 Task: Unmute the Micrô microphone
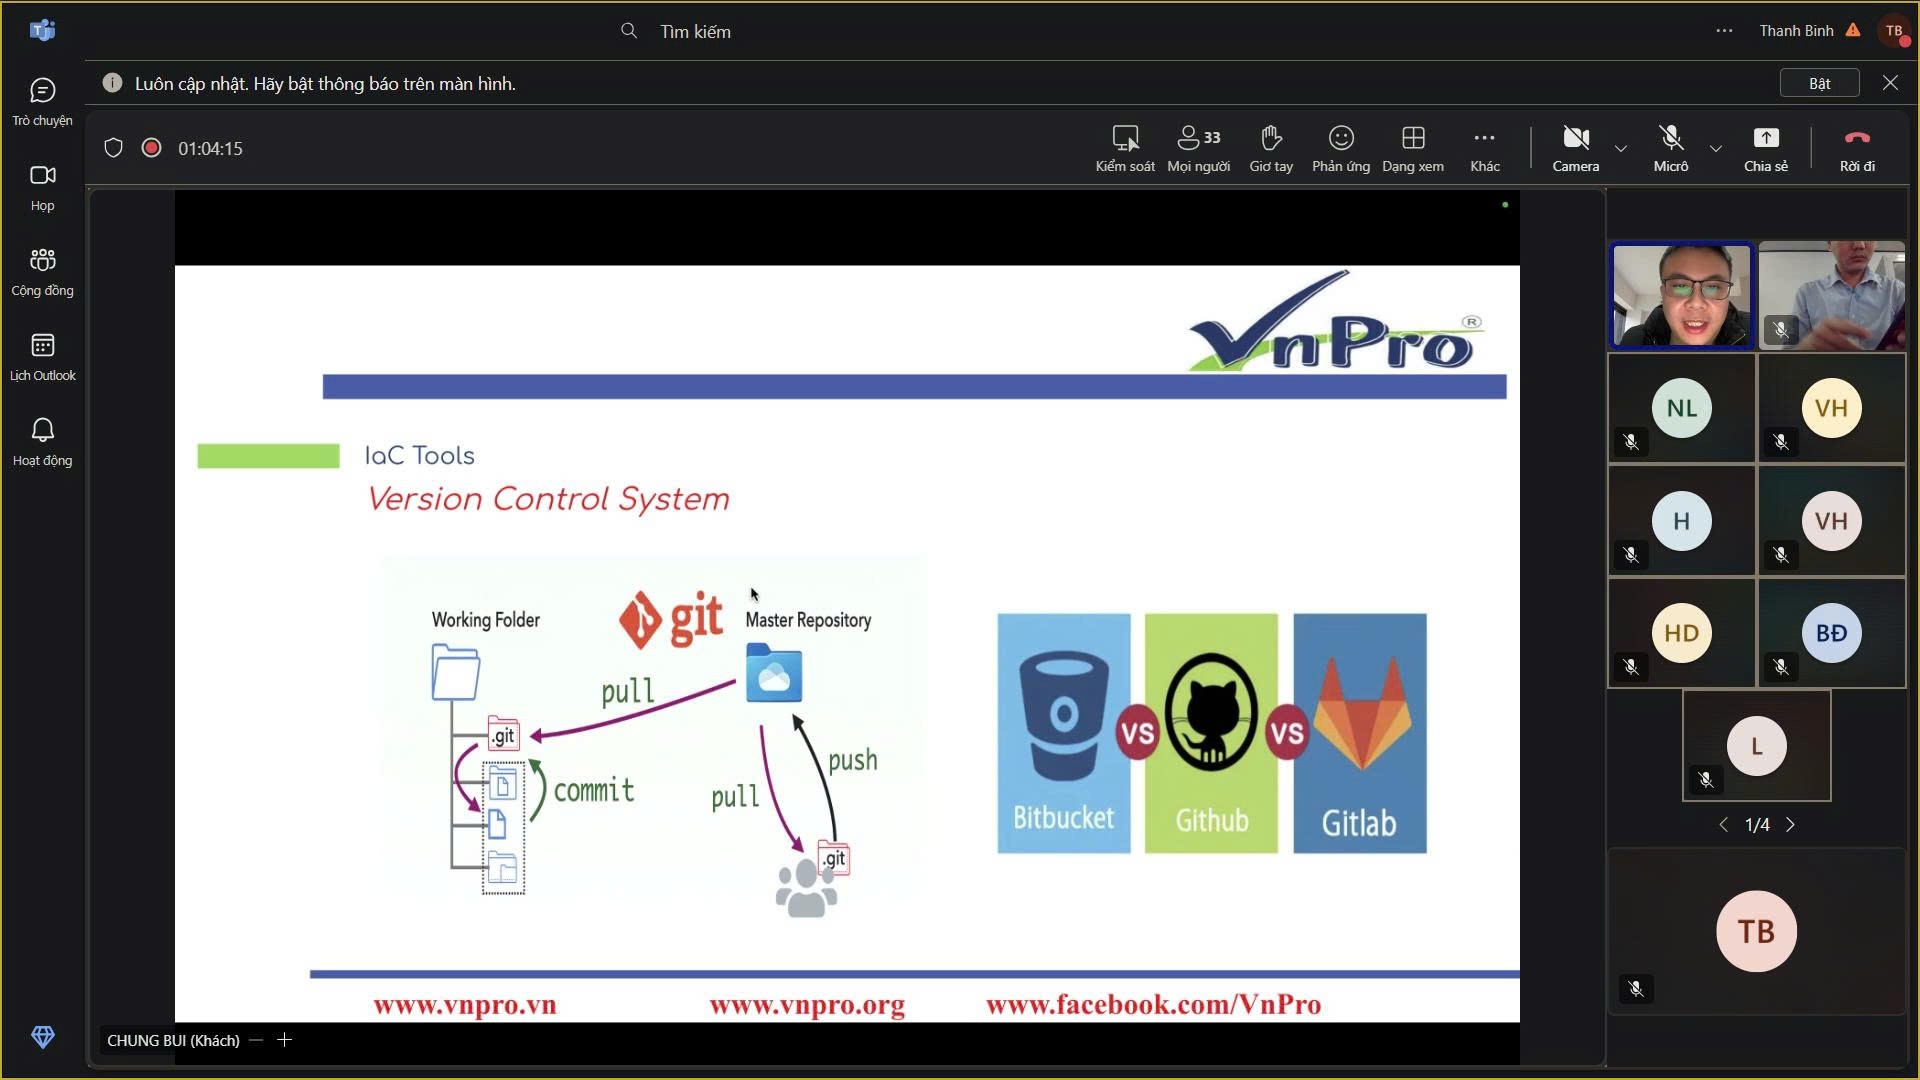[x=1670, y=148]
